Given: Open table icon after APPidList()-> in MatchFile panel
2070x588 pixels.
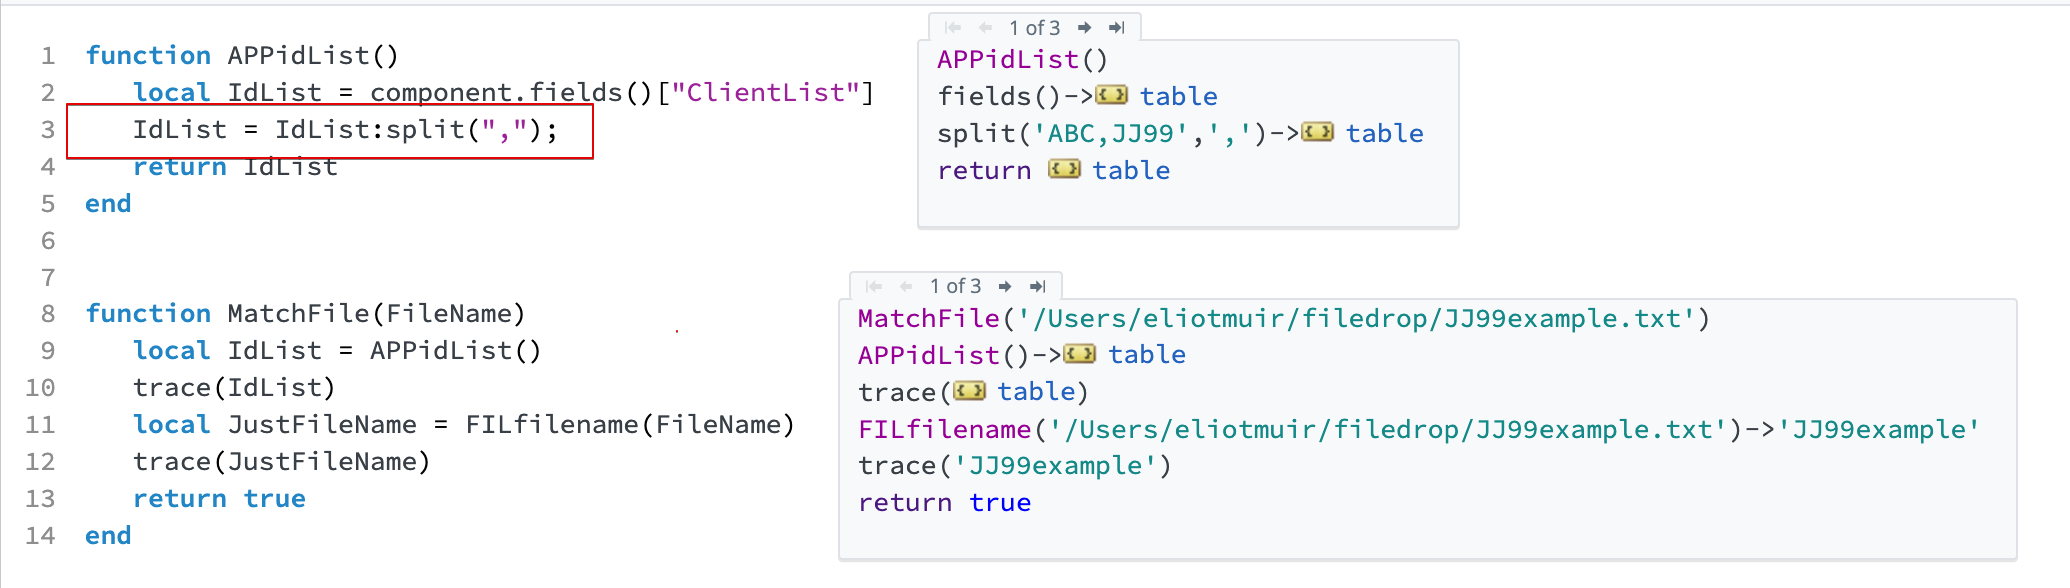Looking at the screenshot, I should pos(1079,354).
